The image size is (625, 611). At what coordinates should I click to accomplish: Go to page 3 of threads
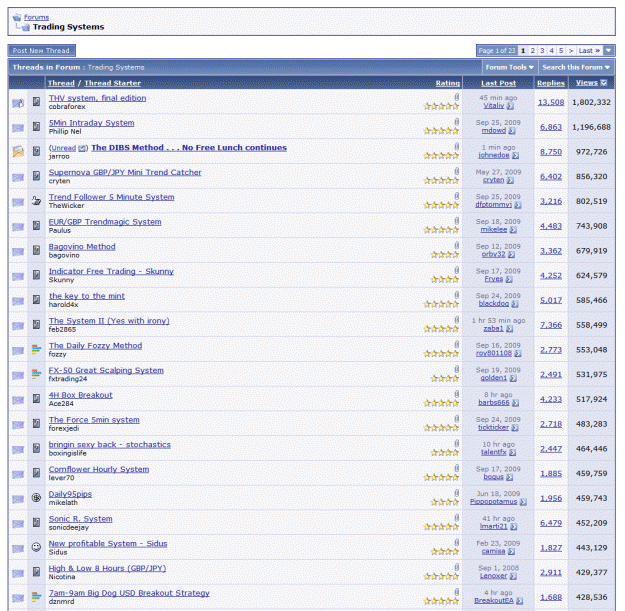click(542, 51)
